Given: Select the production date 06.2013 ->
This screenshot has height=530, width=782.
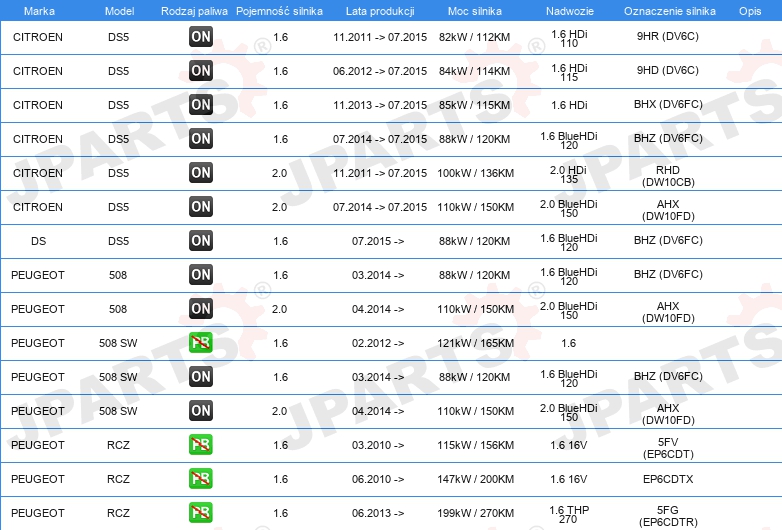Looking at the screenshot, I should (x=378, y=513).
